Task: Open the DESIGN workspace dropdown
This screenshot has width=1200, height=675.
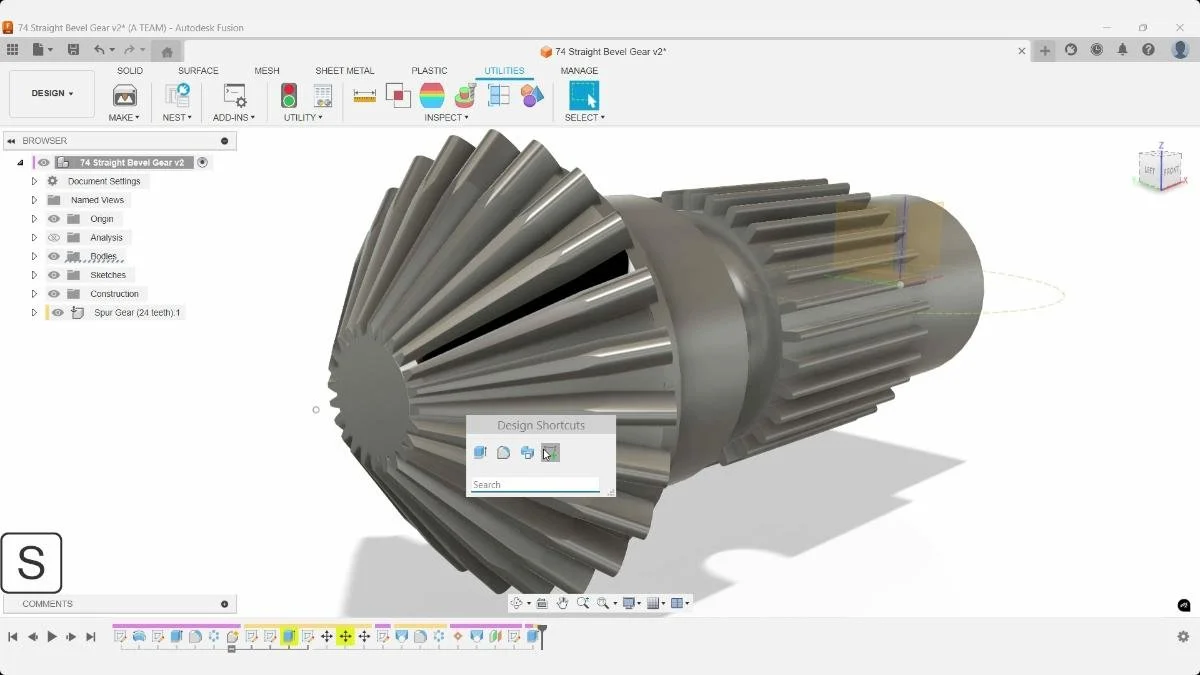Action: click(x=52, y=94)
